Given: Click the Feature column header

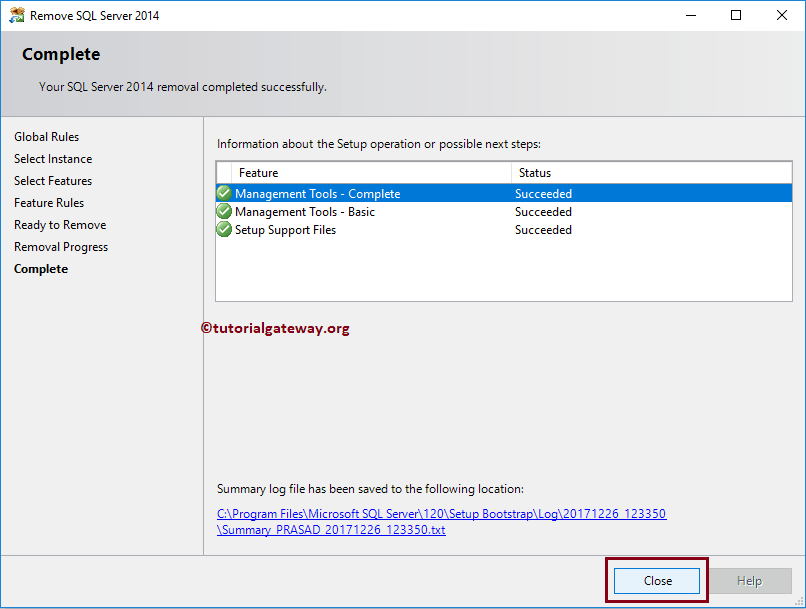Looking at the screenshot, I should [371, 173].
